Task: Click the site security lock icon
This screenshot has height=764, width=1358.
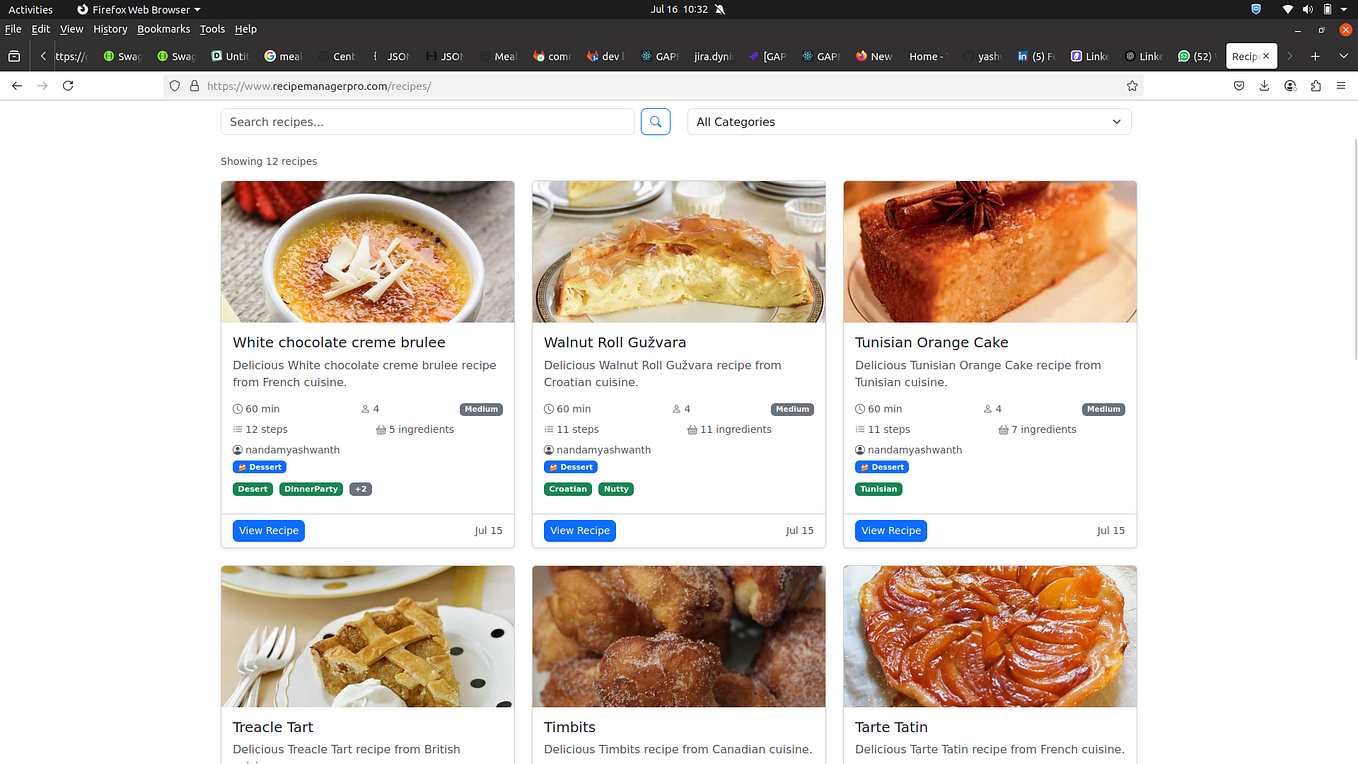Action: (x=194, y=86)
